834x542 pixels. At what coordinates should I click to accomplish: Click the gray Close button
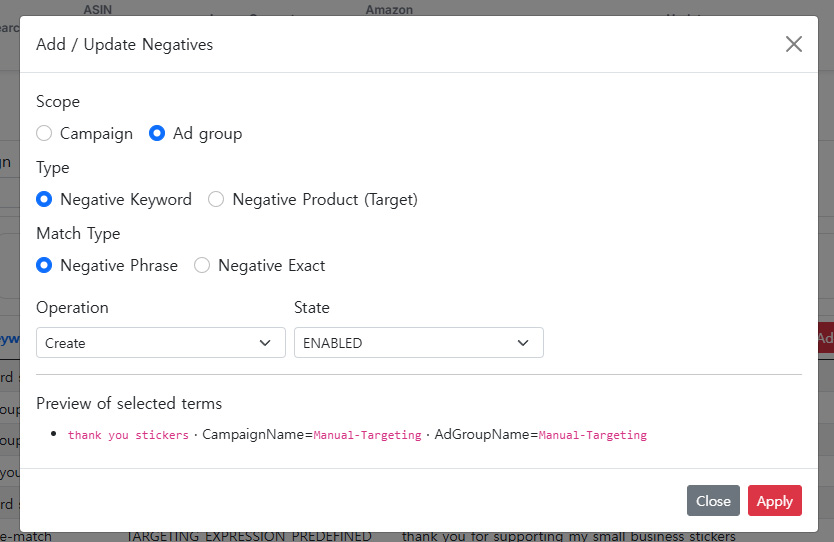click(713, 501)
